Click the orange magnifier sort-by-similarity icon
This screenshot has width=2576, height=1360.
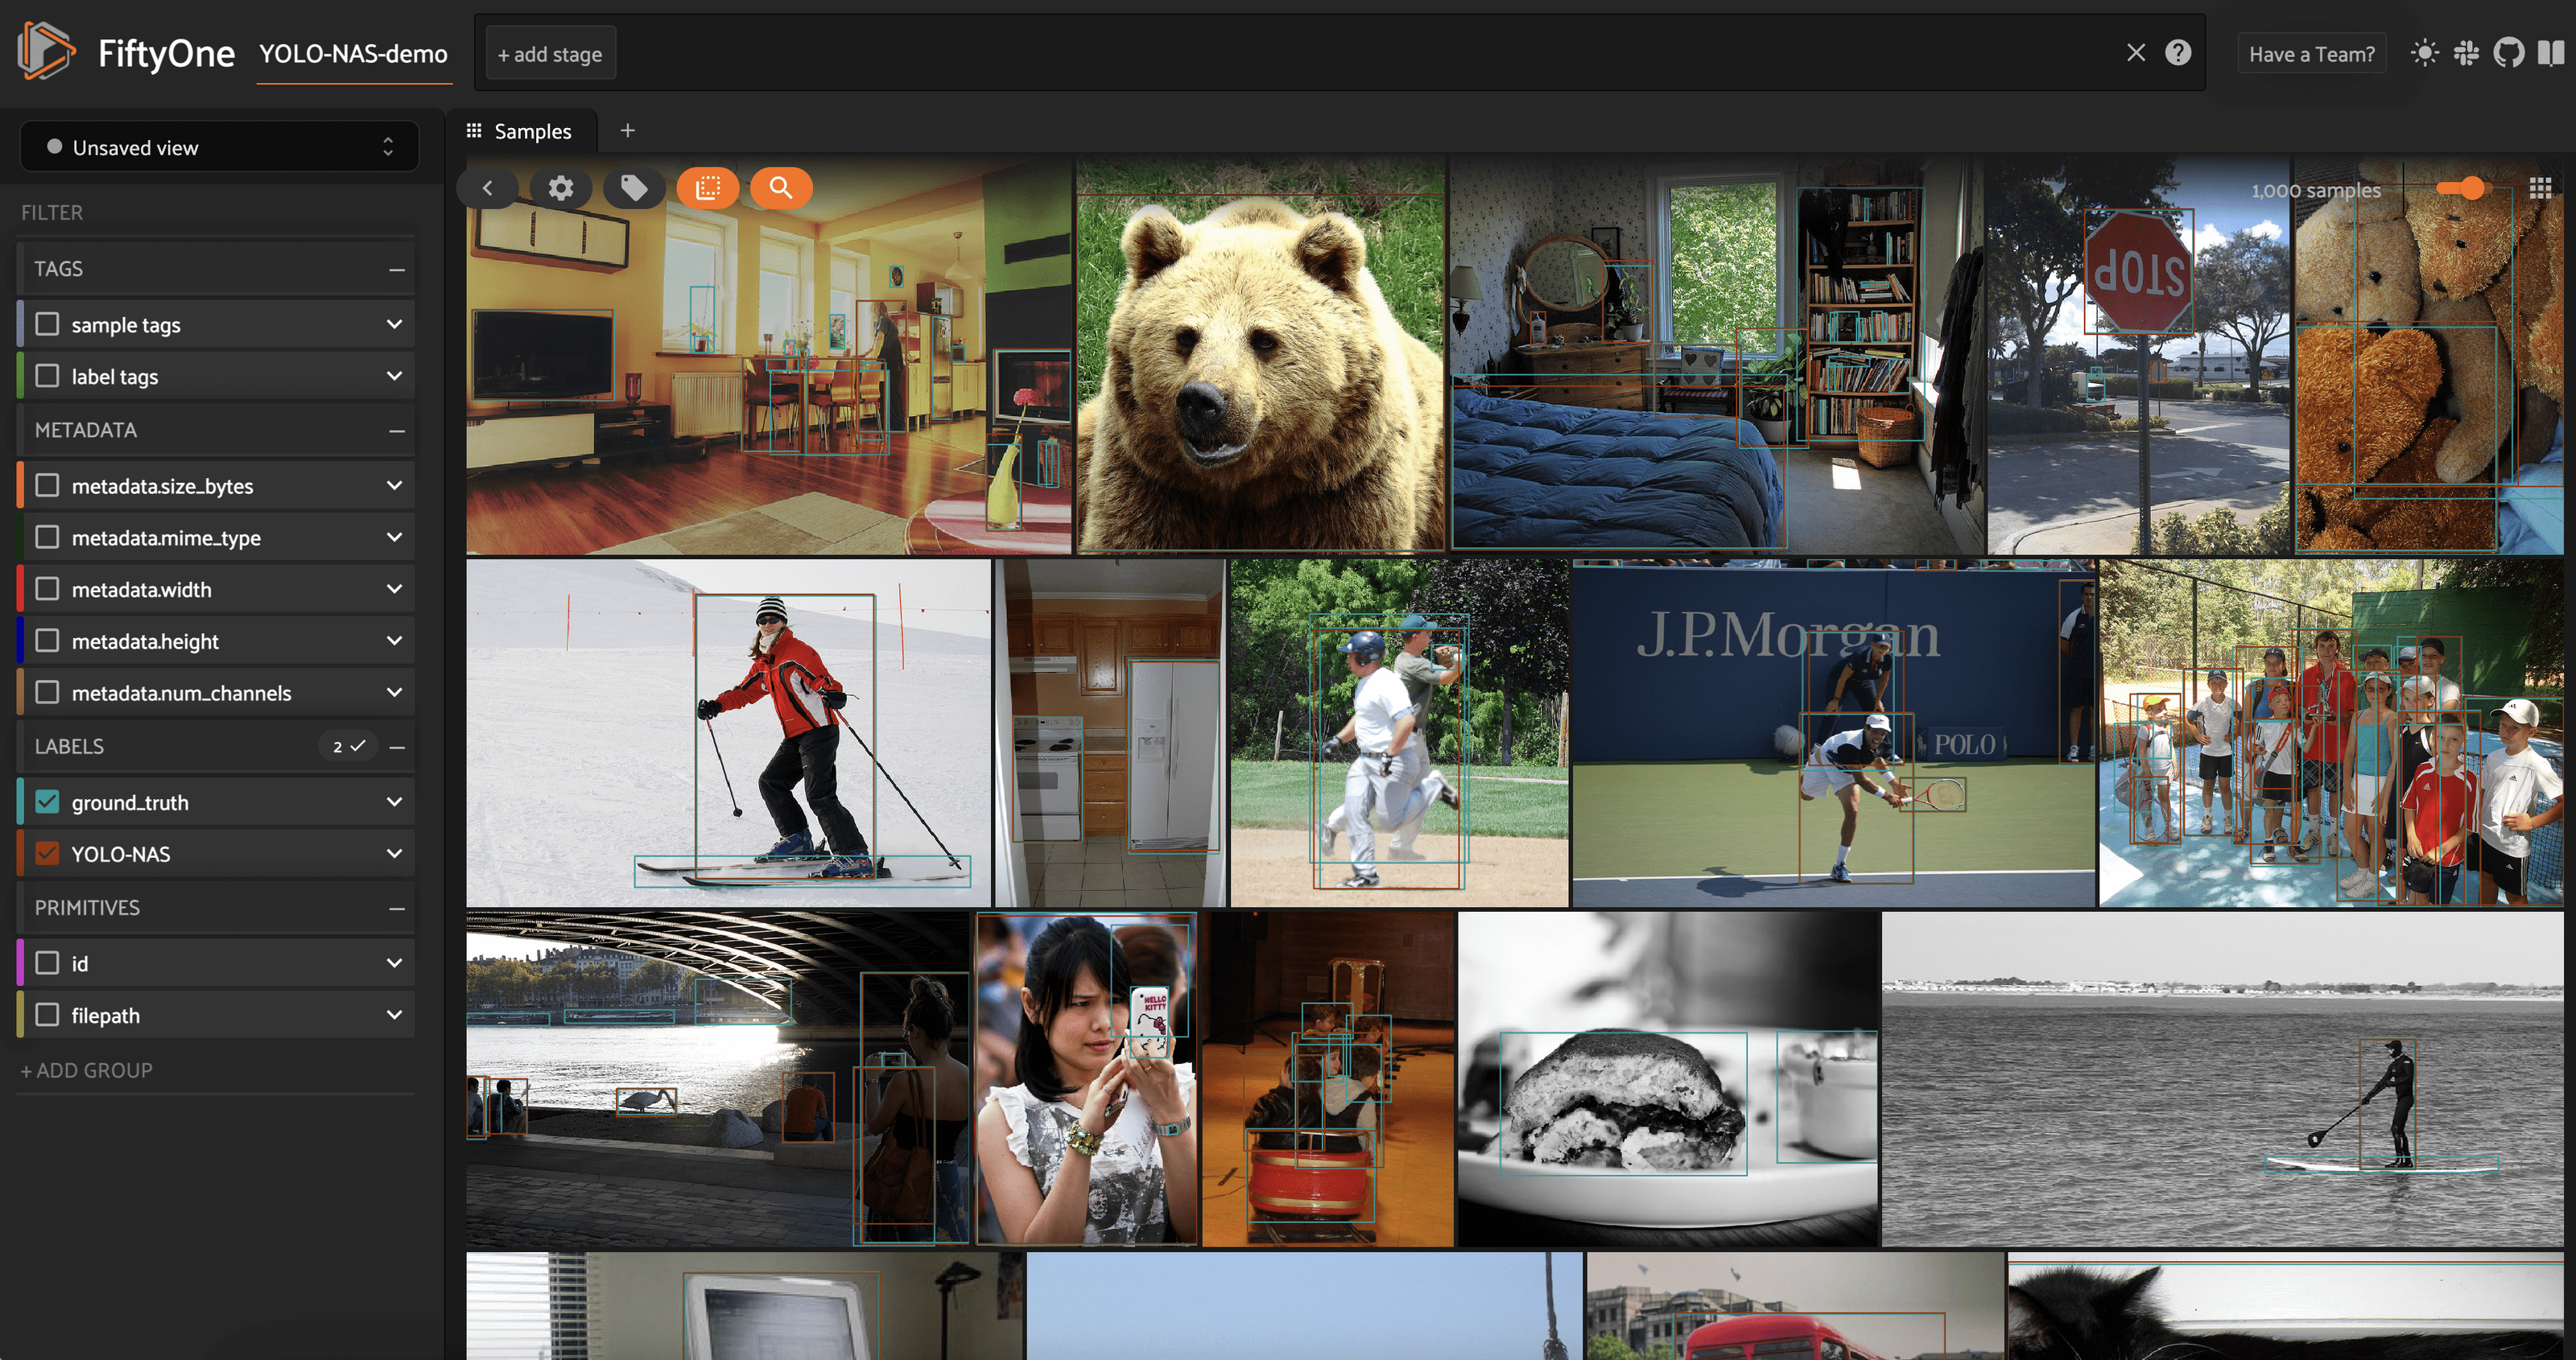tap(781, 188)
